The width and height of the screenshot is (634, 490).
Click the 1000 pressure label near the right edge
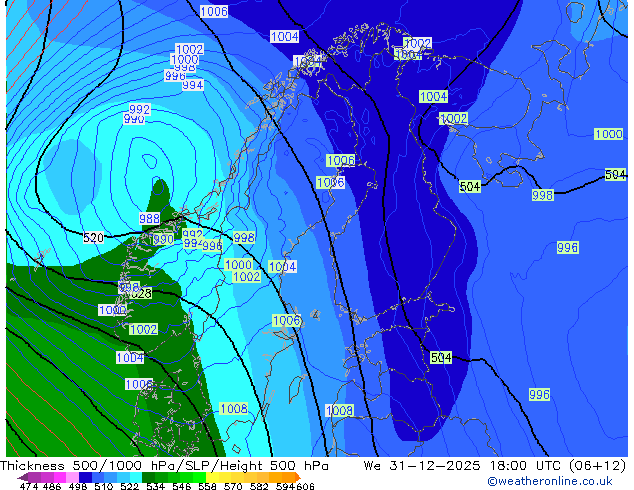609,134
